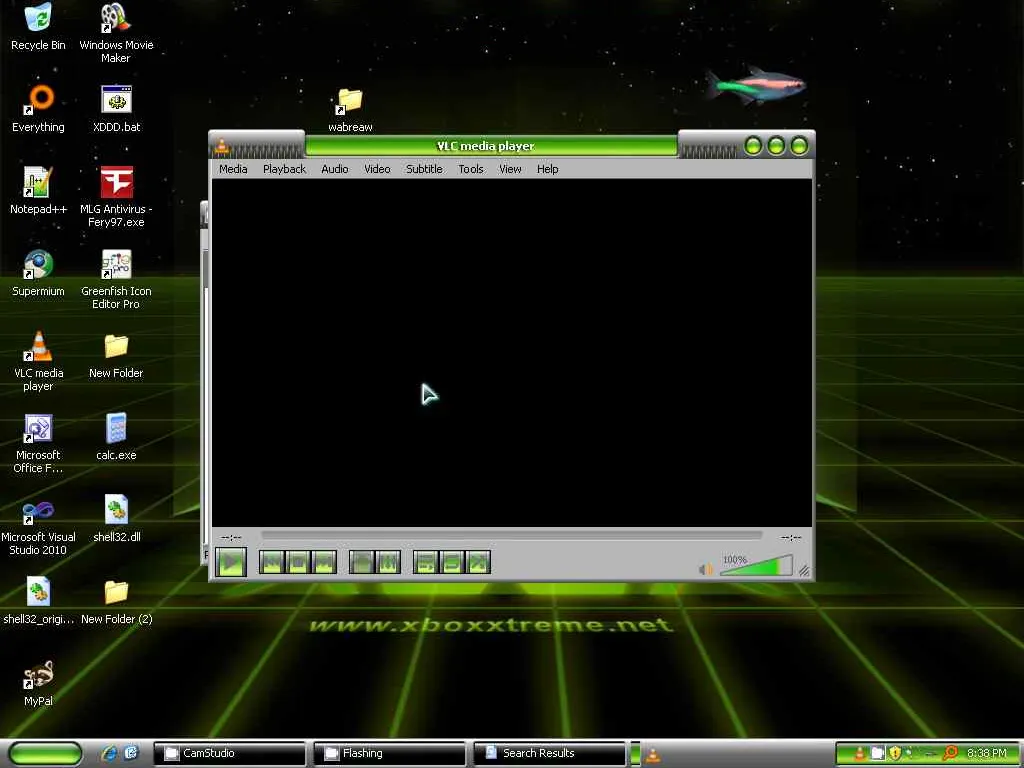Open the View menu in VLC
This screenshot has height=768, width=1024.
pyautogui.click(x=510, y=169)
